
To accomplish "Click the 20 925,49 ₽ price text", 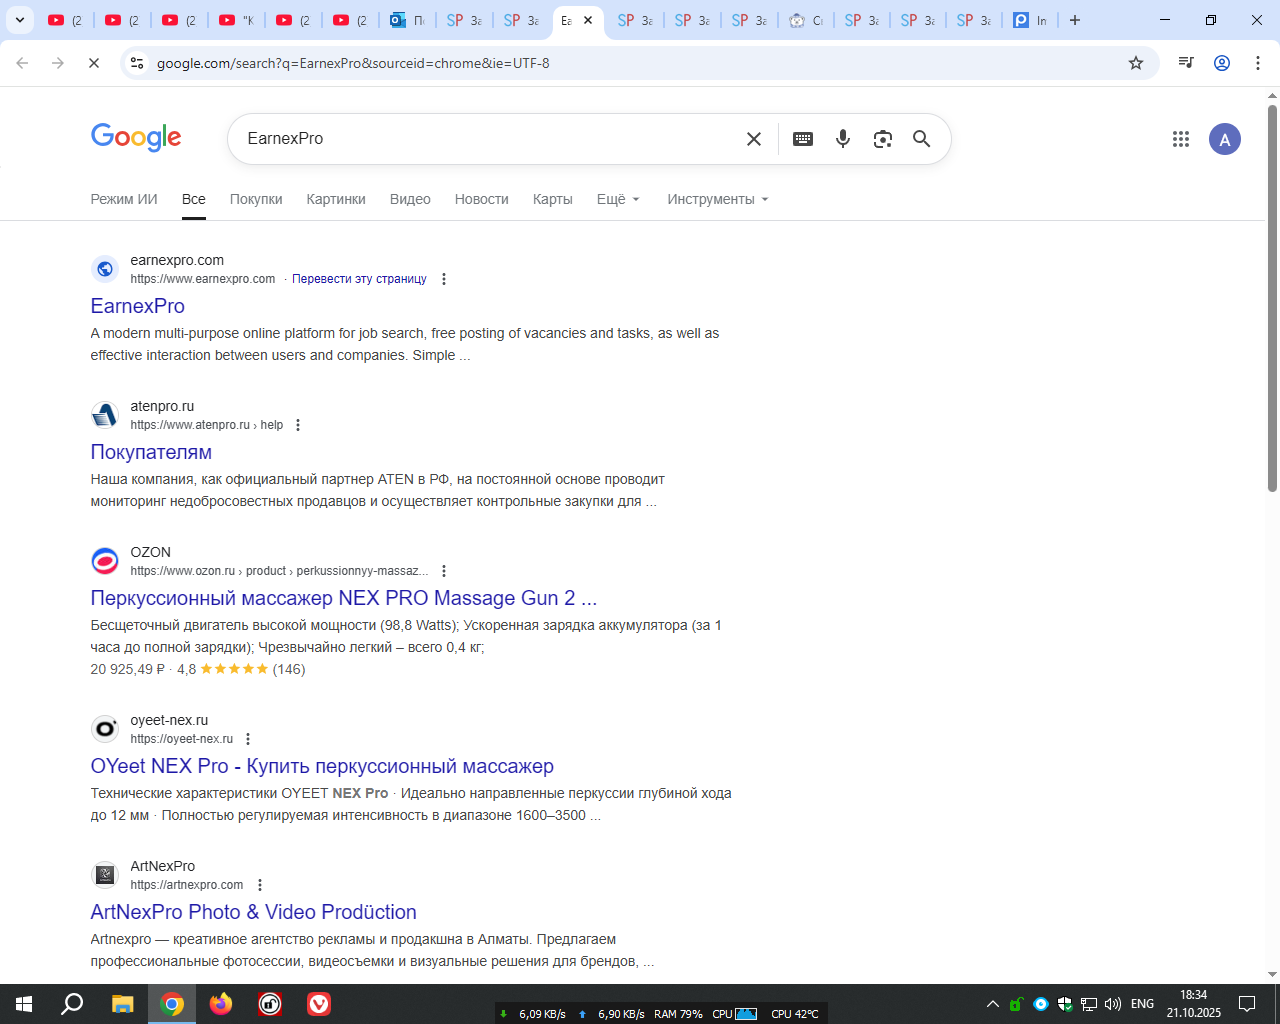I will (x=128, y=669).
